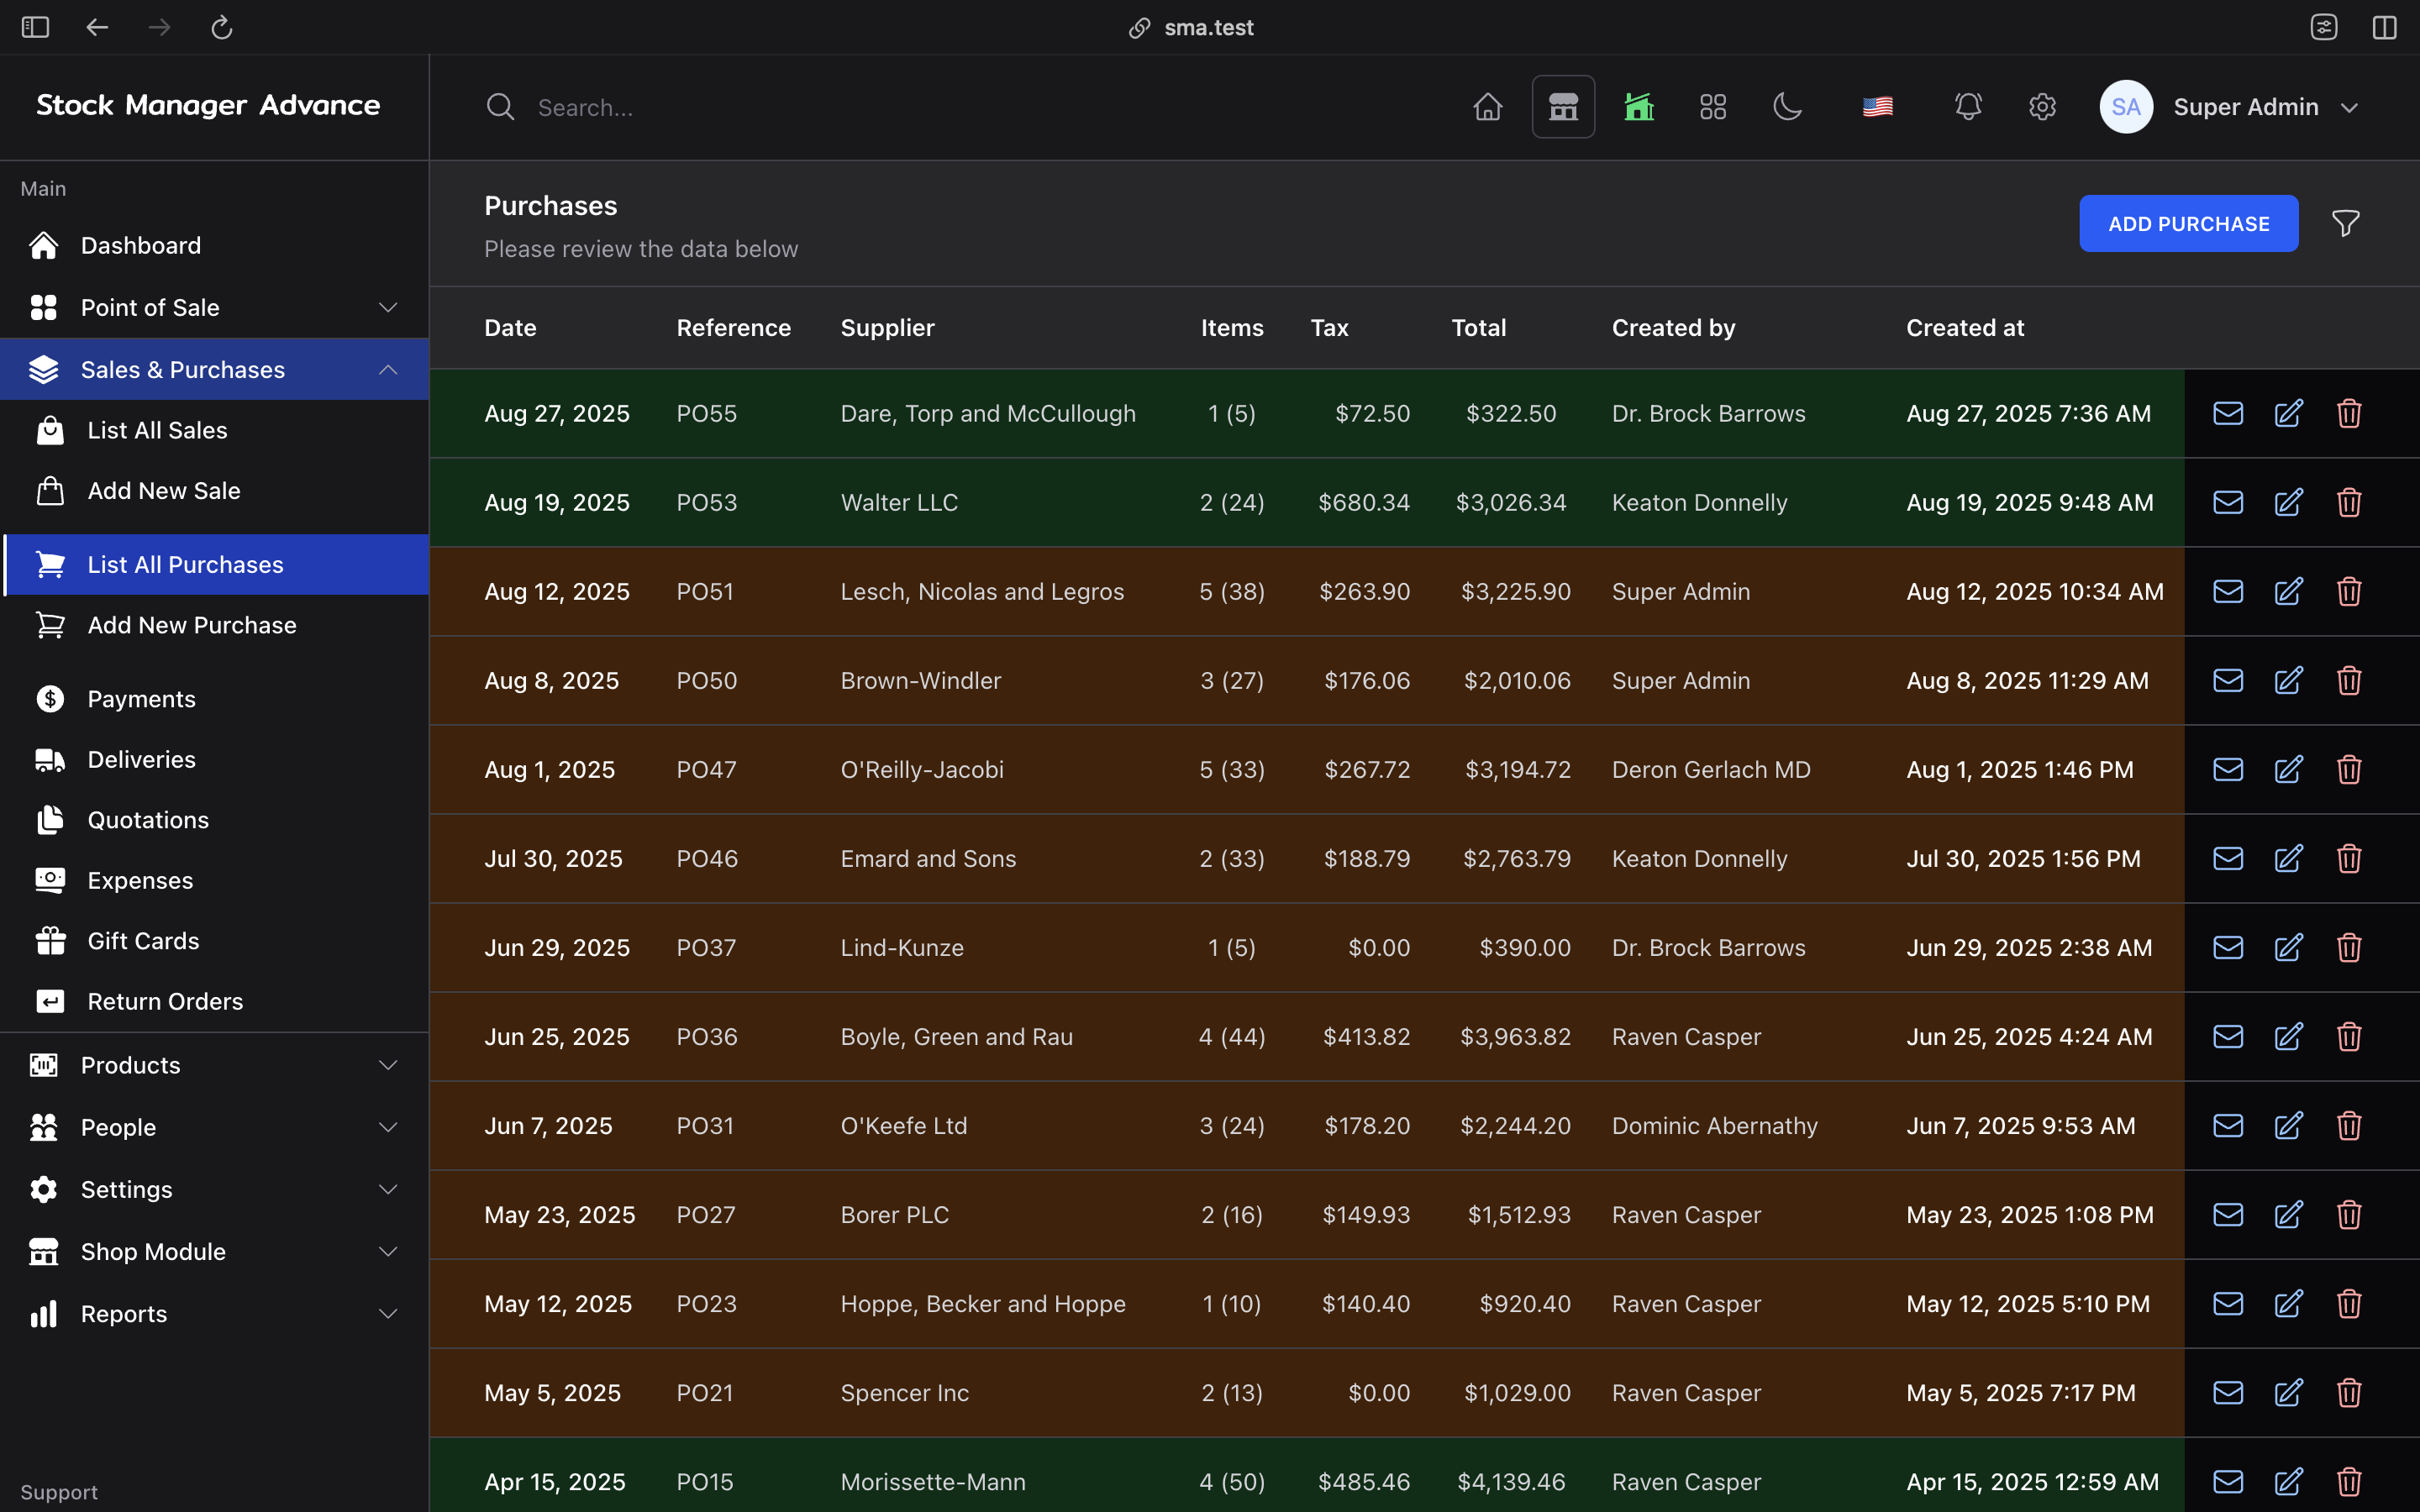The image size is (2420, 1512).
Task: Collapse Sales & Purchases menu
Action: coord(214,369)
